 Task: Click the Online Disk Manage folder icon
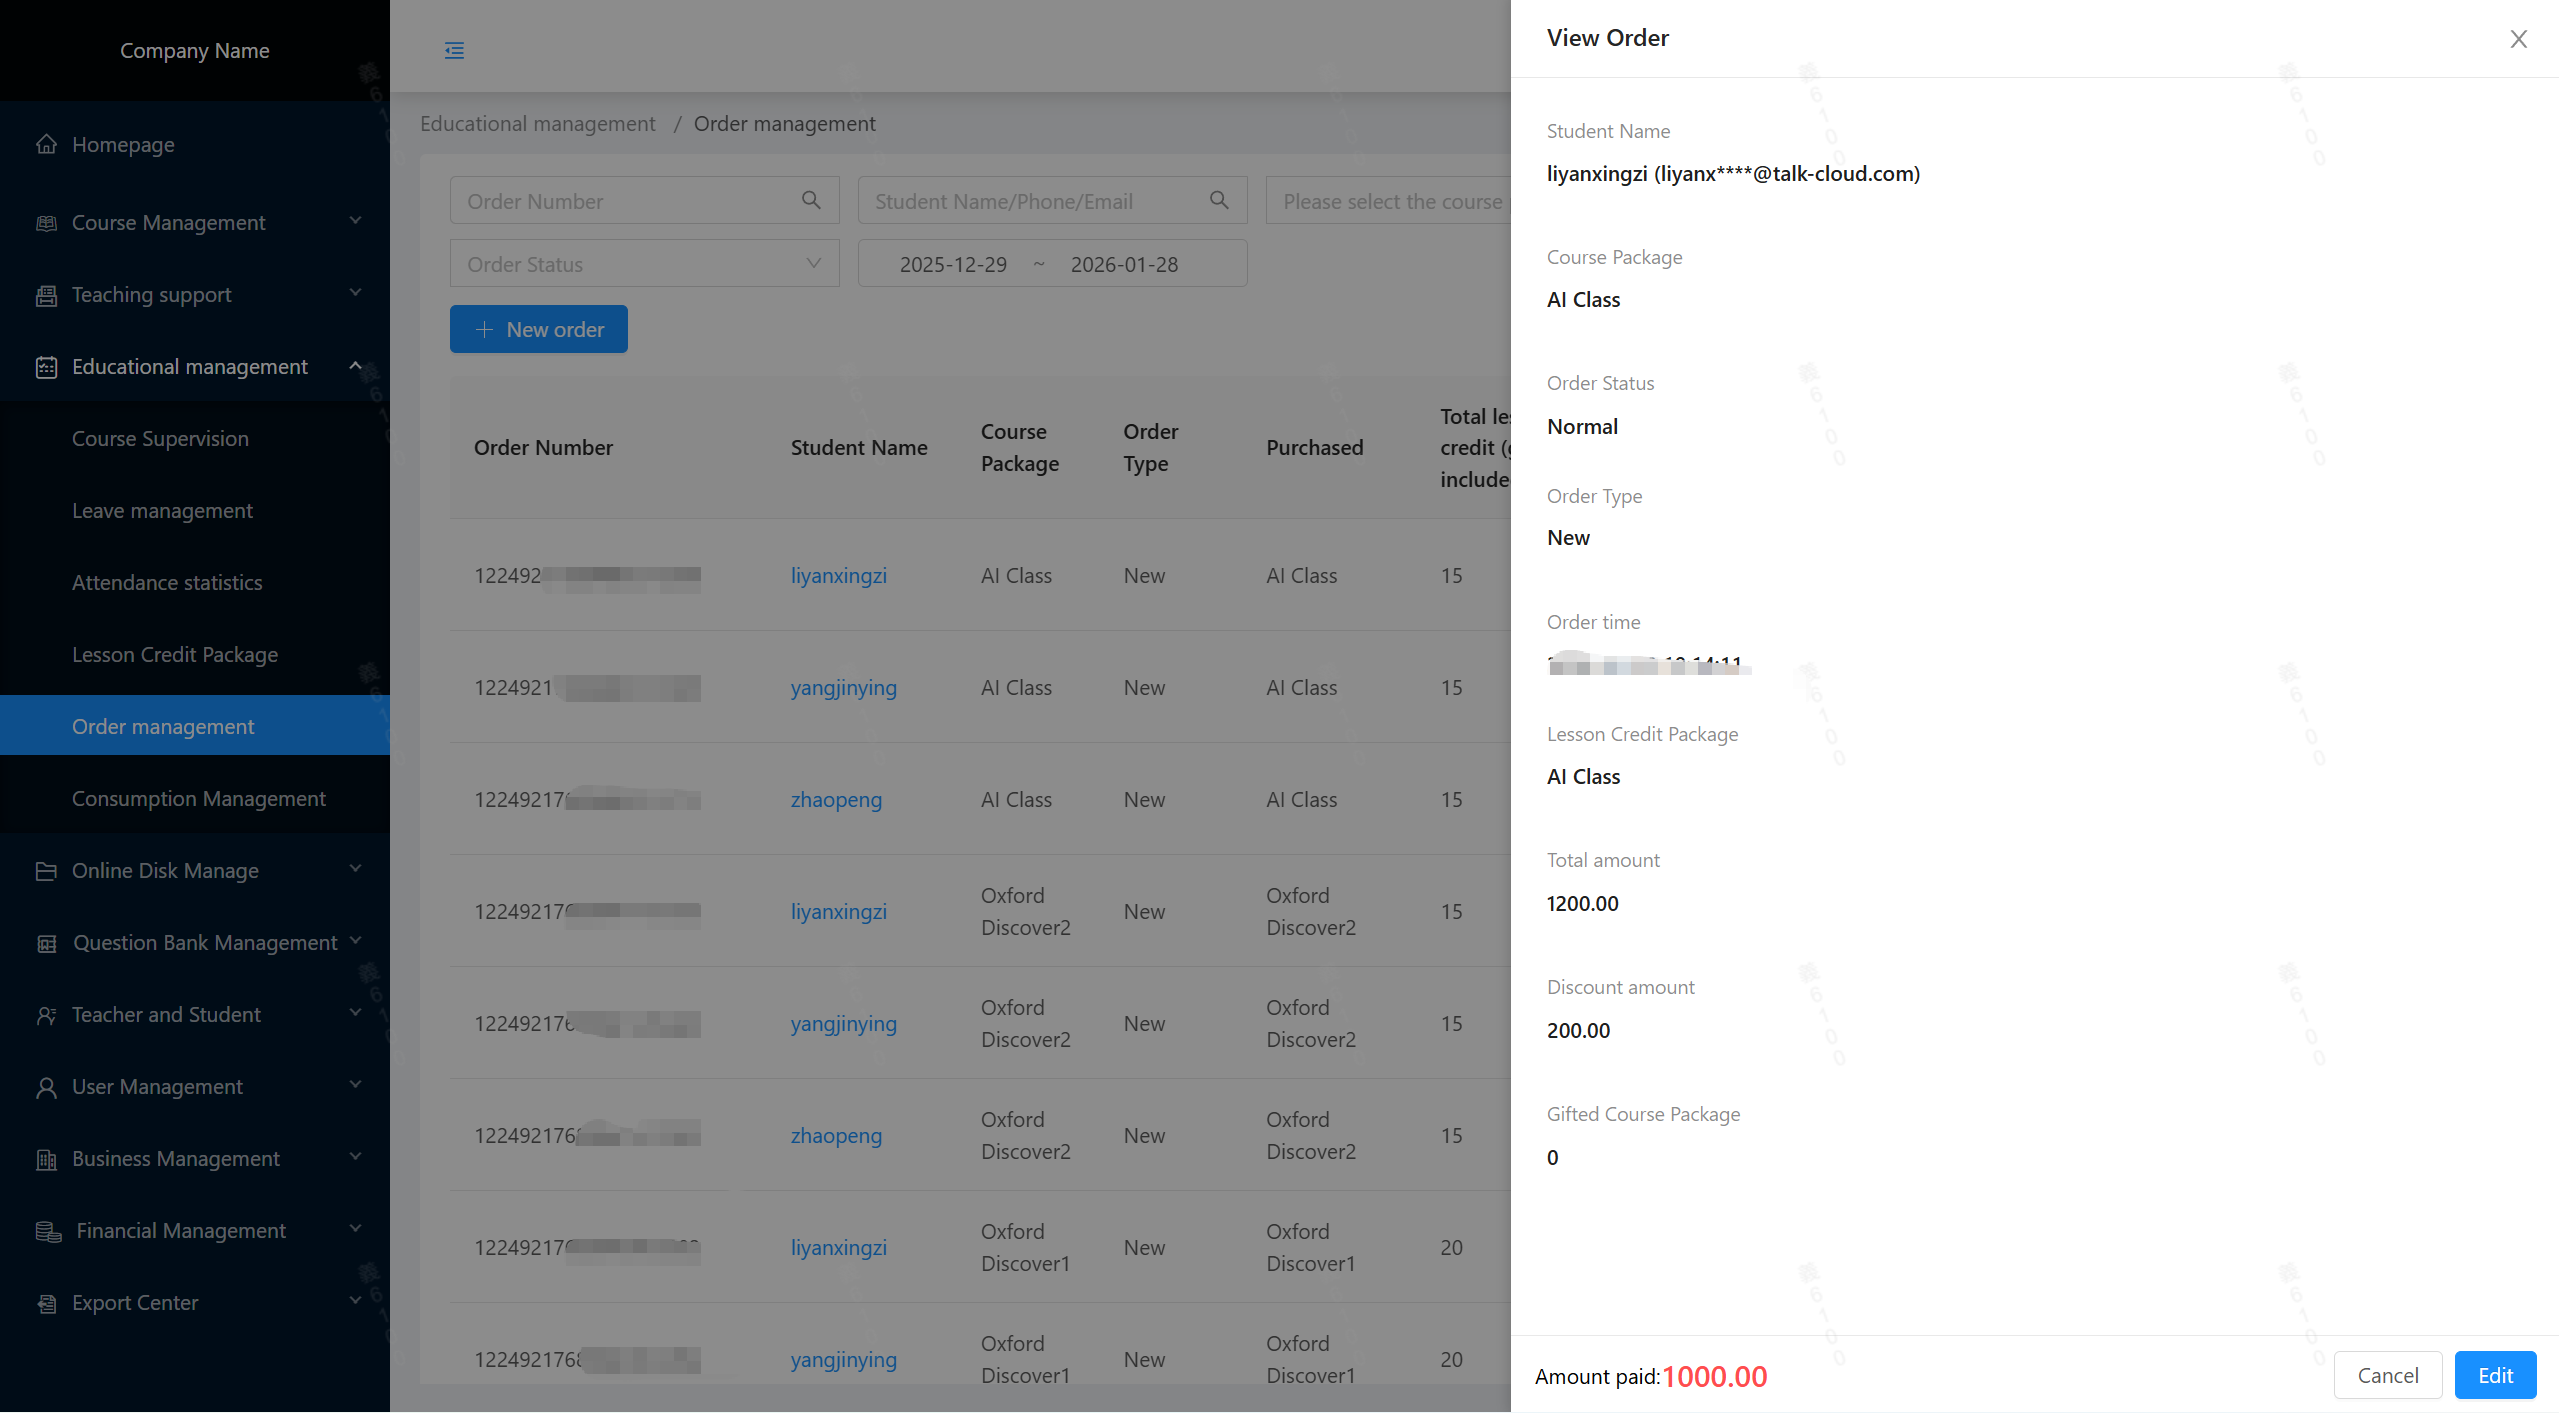pyautogui.click(x=46, y=871)
